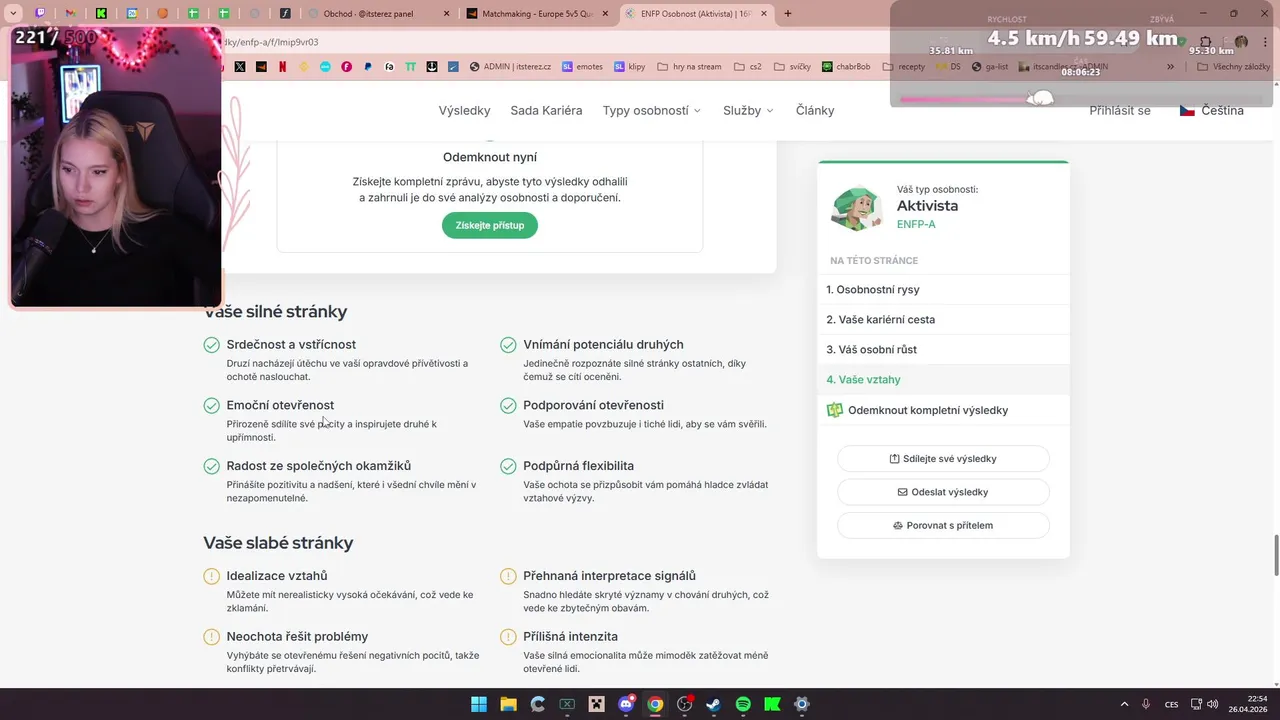1280x720 pixels.
Task: Click the ENFP-A type code
Action: (x=916, y=224)
